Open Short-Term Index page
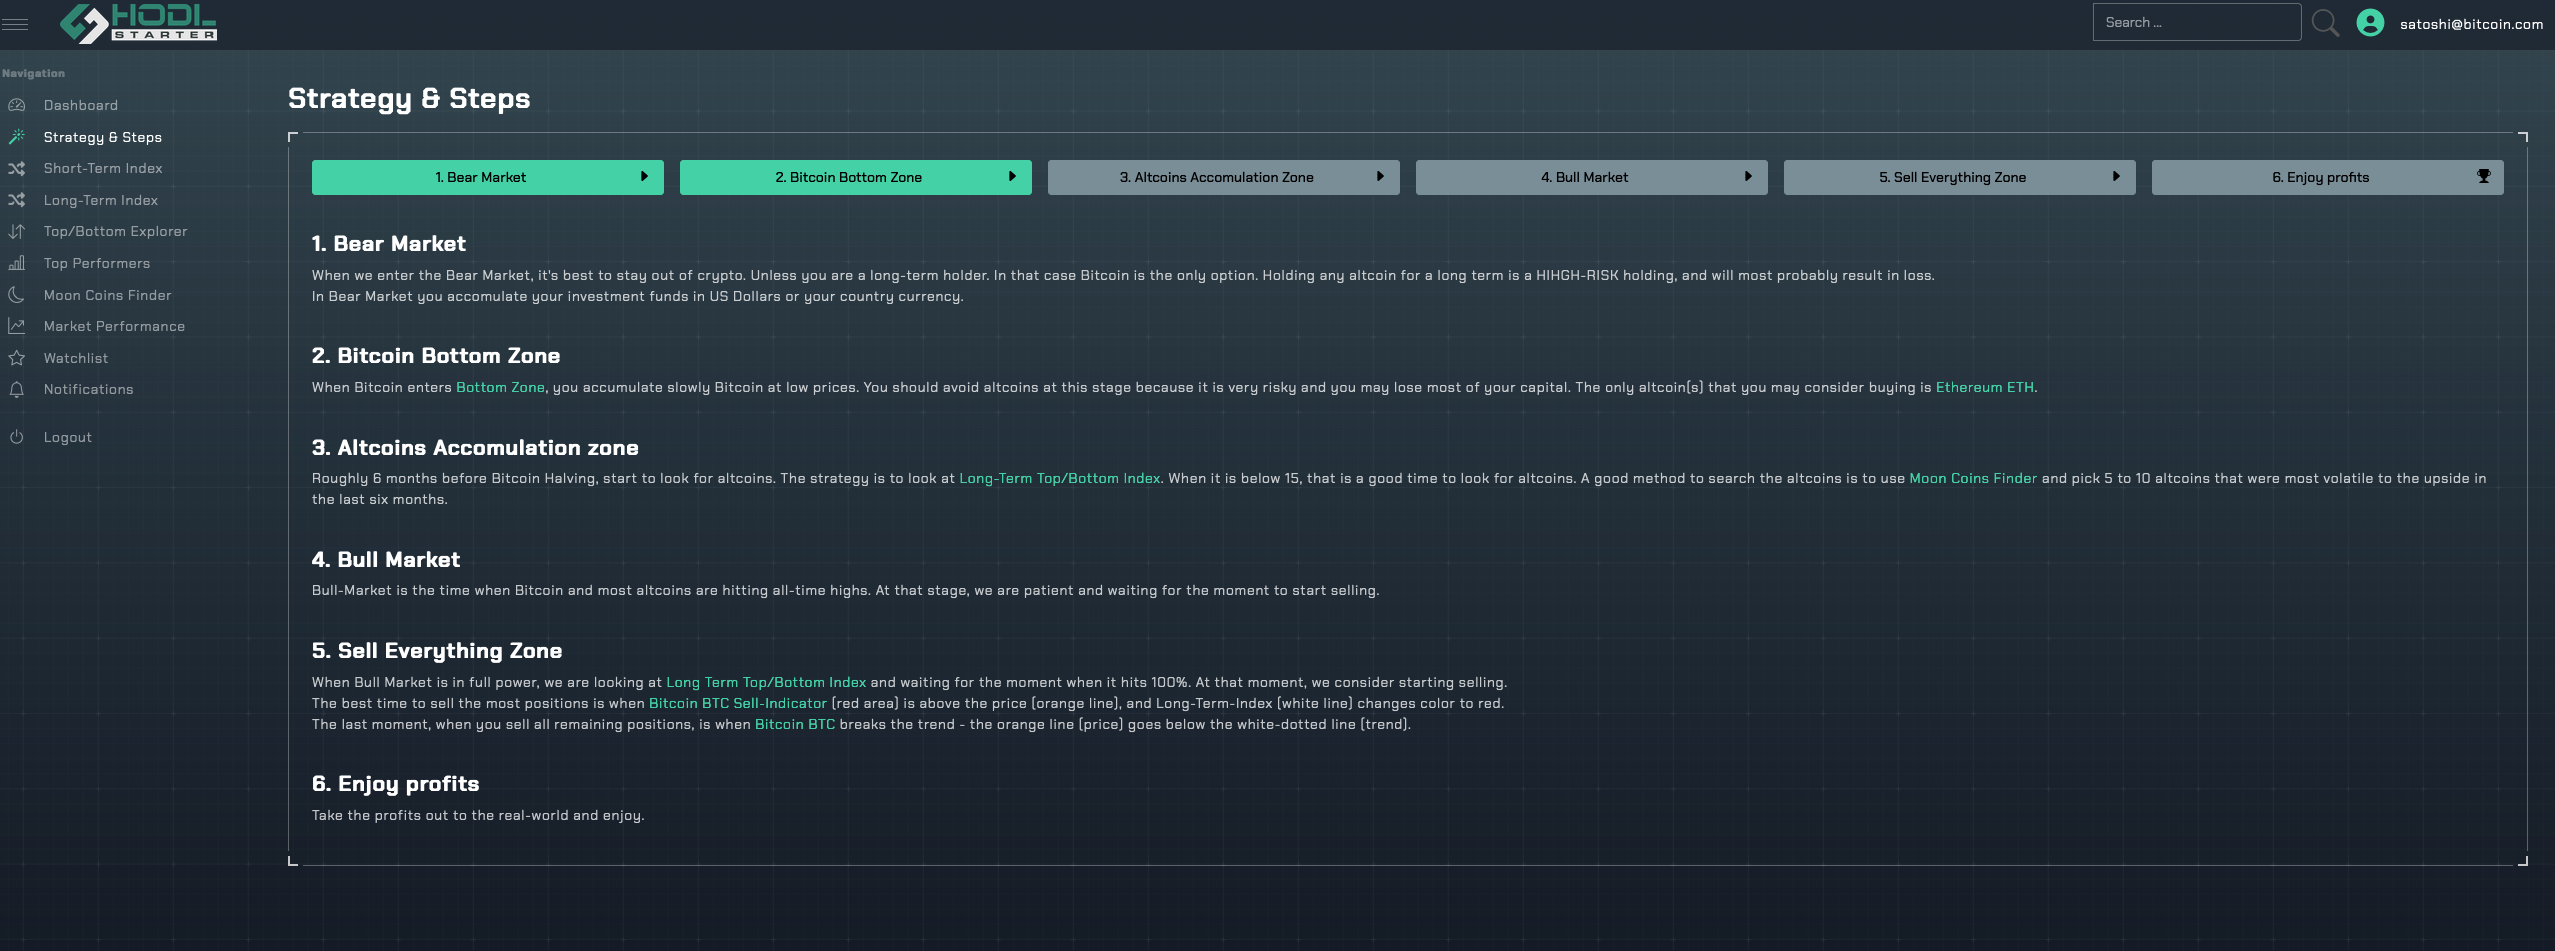 point(103,168)
